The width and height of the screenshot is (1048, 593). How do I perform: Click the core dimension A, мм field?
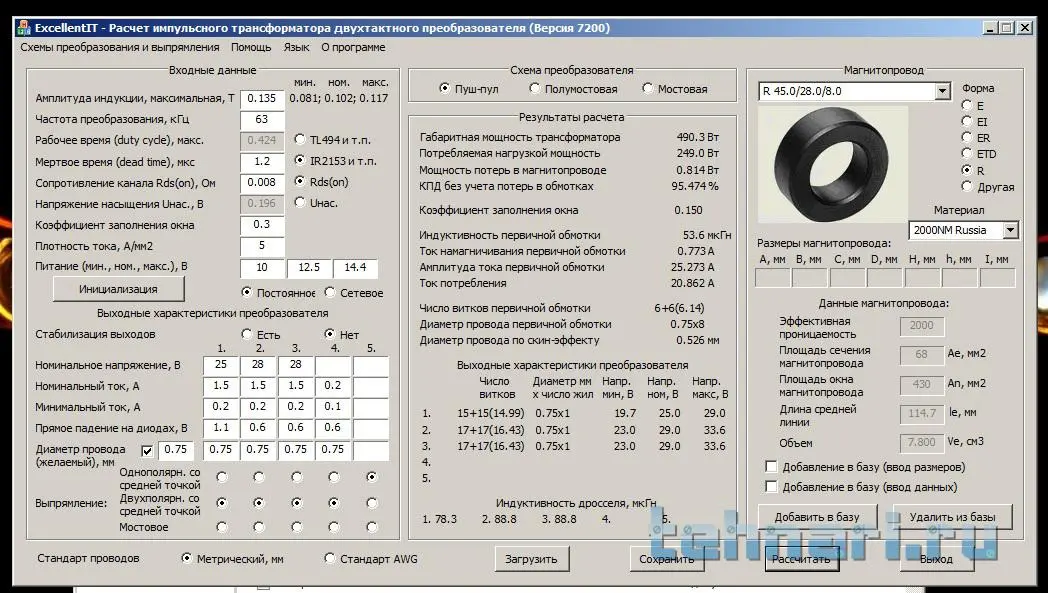[x=772, y=278]
